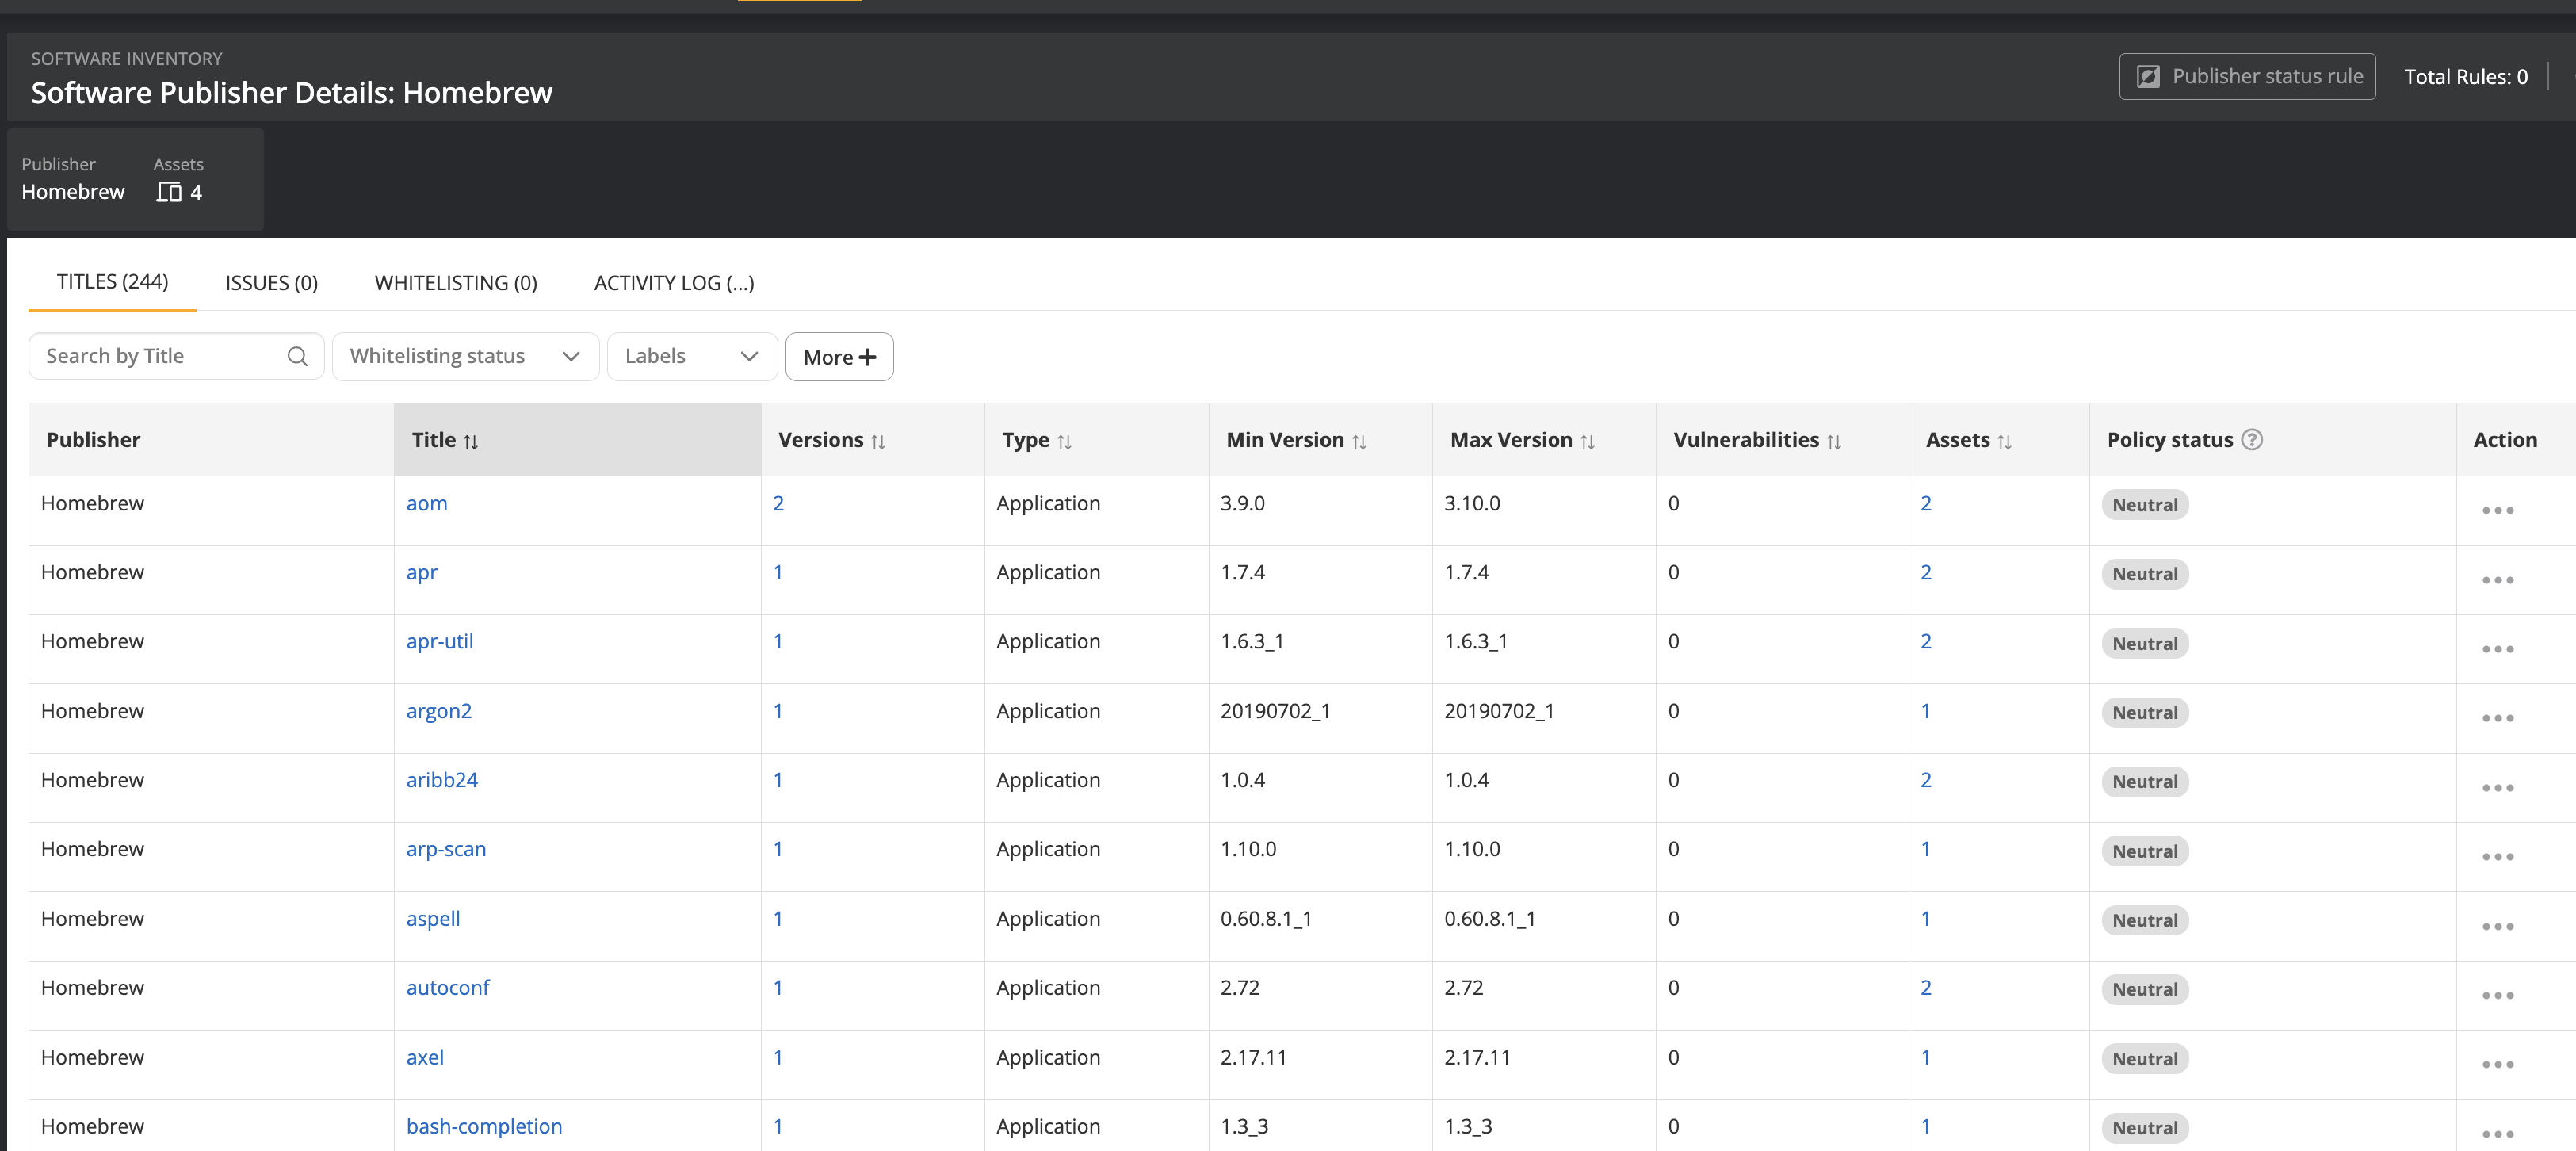Sort by Type column arrows
Image resolution: width=2576 pixels, height=1151 pixels.
pyautogui.click(x=1064, y=441)
